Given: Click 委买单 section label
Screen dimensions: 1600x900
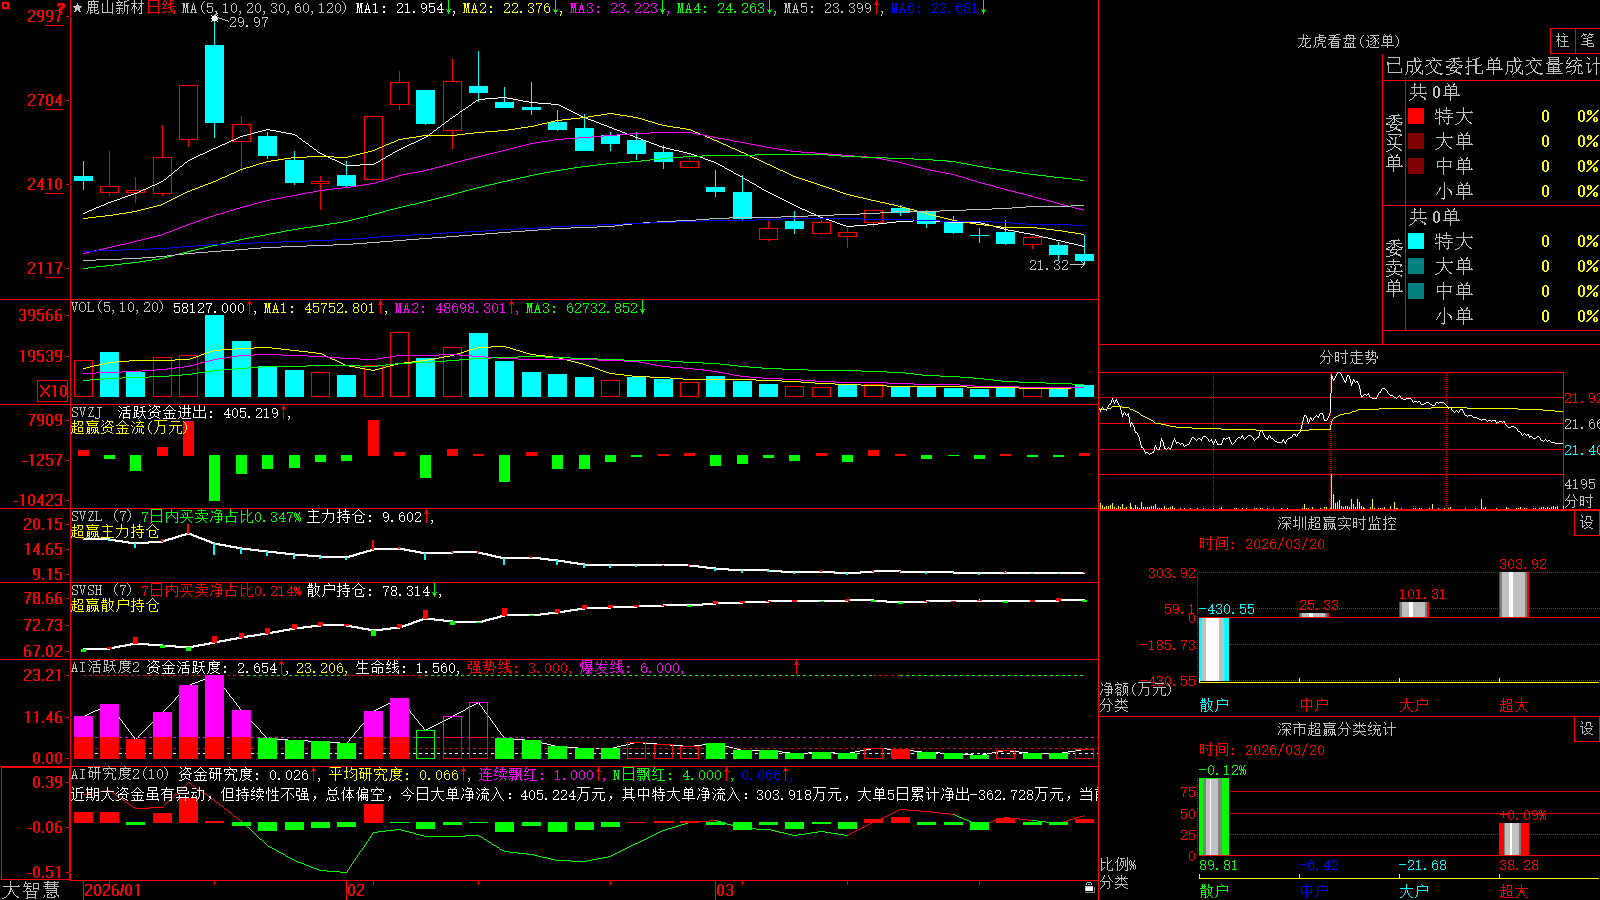Looking at the screenshot, I should [x=1394, y=142].
